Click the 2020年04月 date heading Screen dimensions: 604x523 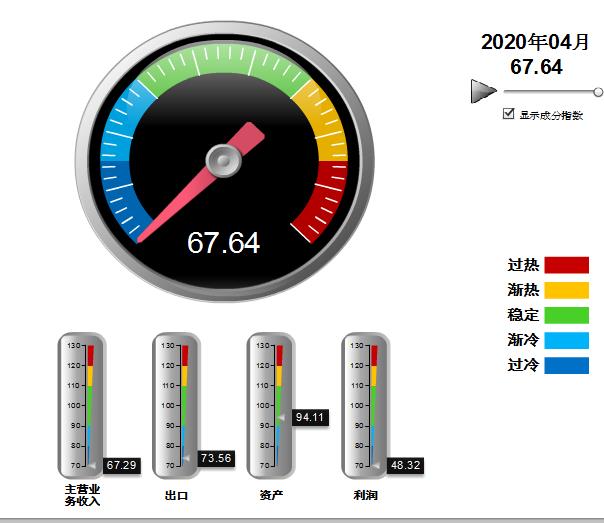point(536,42)
